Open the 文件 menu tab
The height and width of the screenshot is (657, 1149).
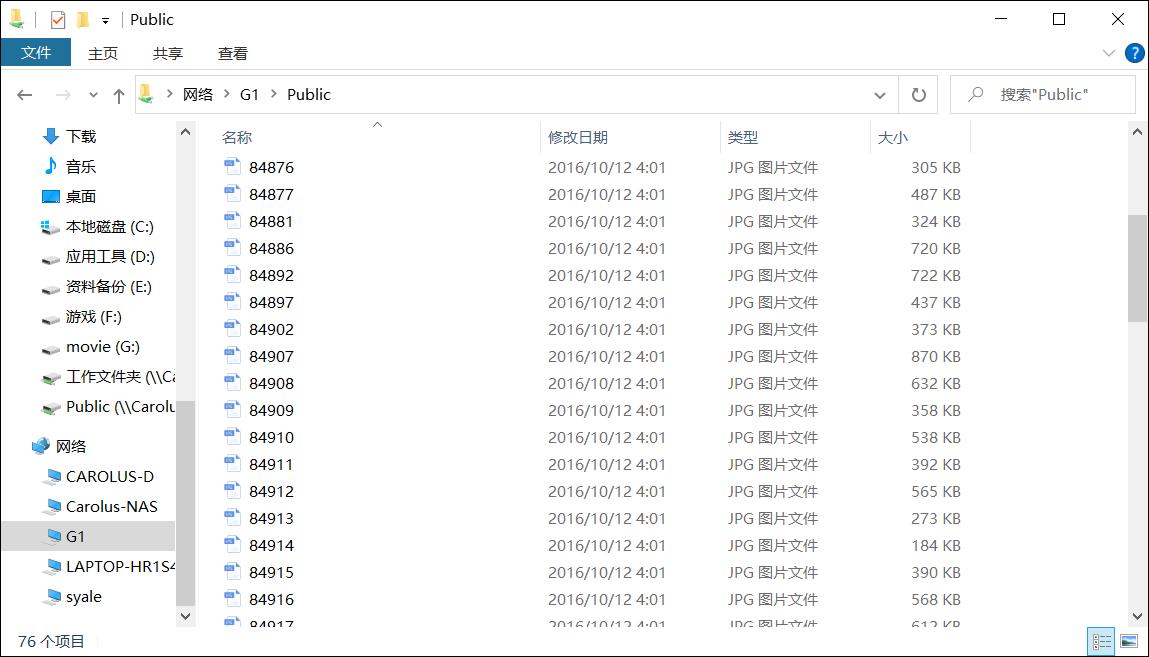[x=36, y=53]
